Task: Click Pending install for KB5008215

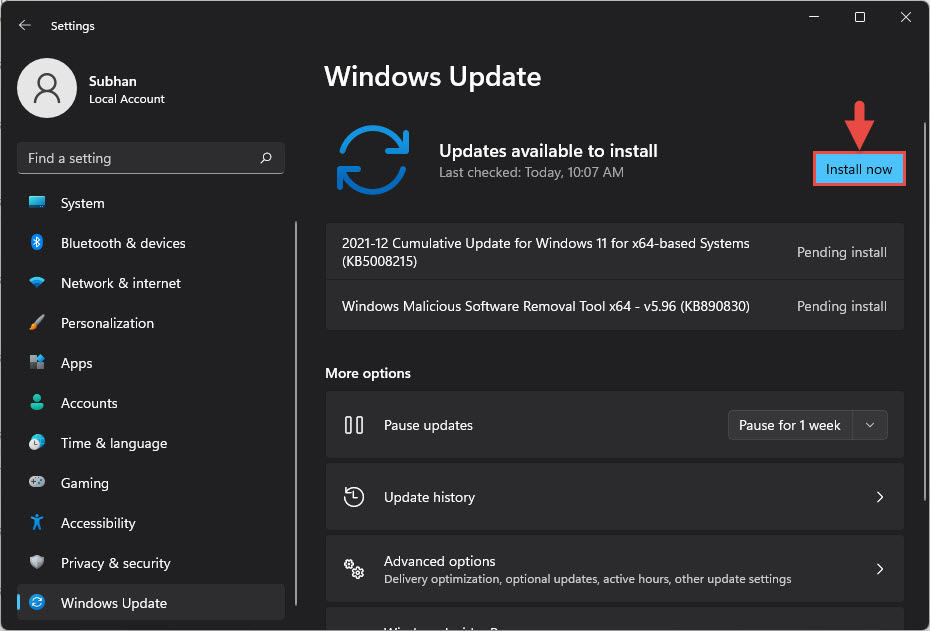Action: [842, 252]
